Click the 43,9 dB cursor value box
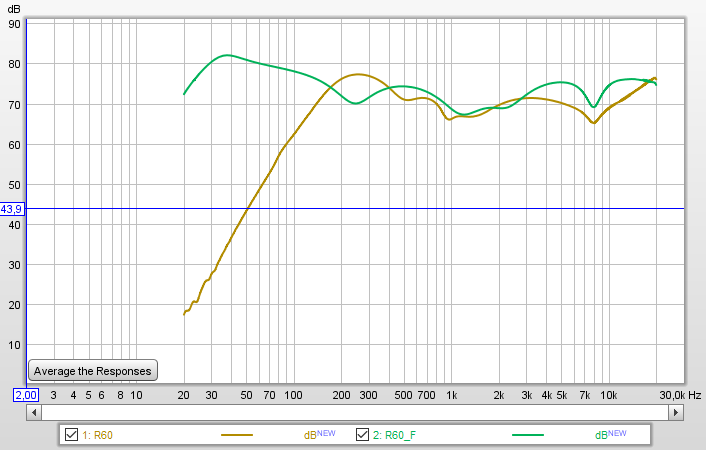 pos(11,209)
